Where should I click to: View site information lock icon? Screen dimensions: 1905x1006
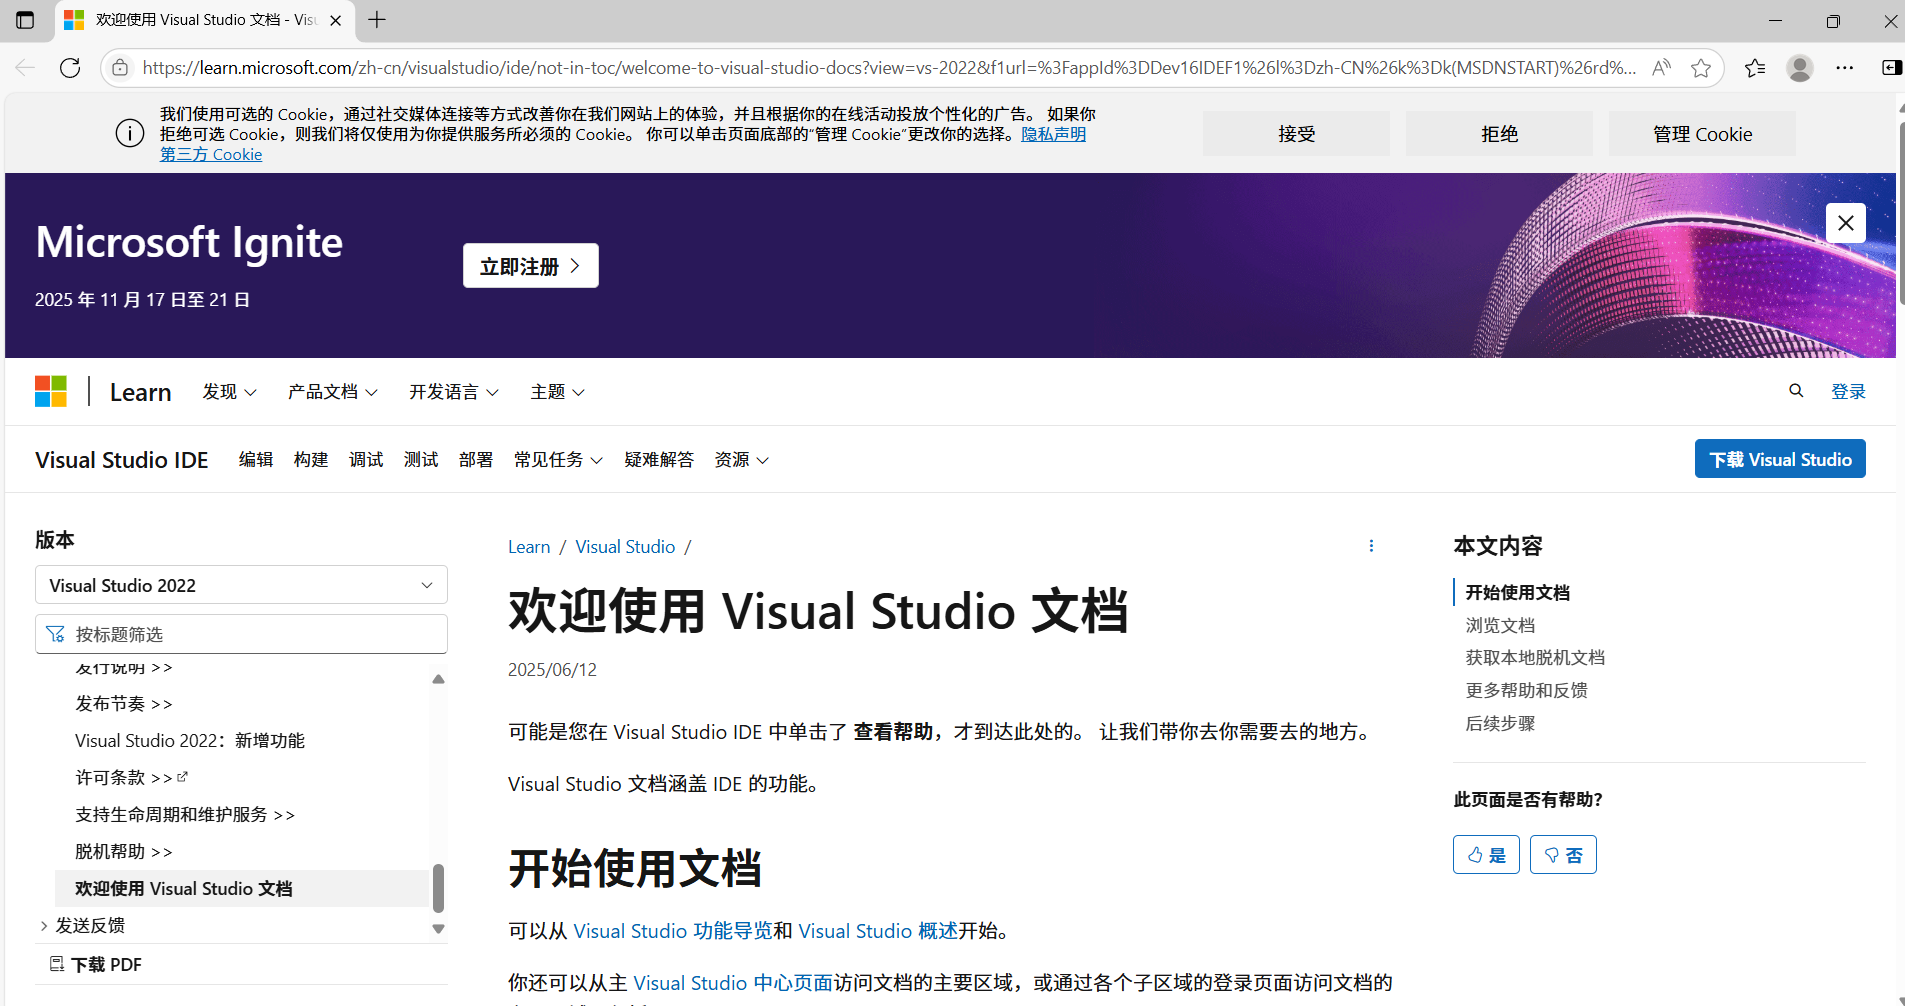tap(120, 68)
